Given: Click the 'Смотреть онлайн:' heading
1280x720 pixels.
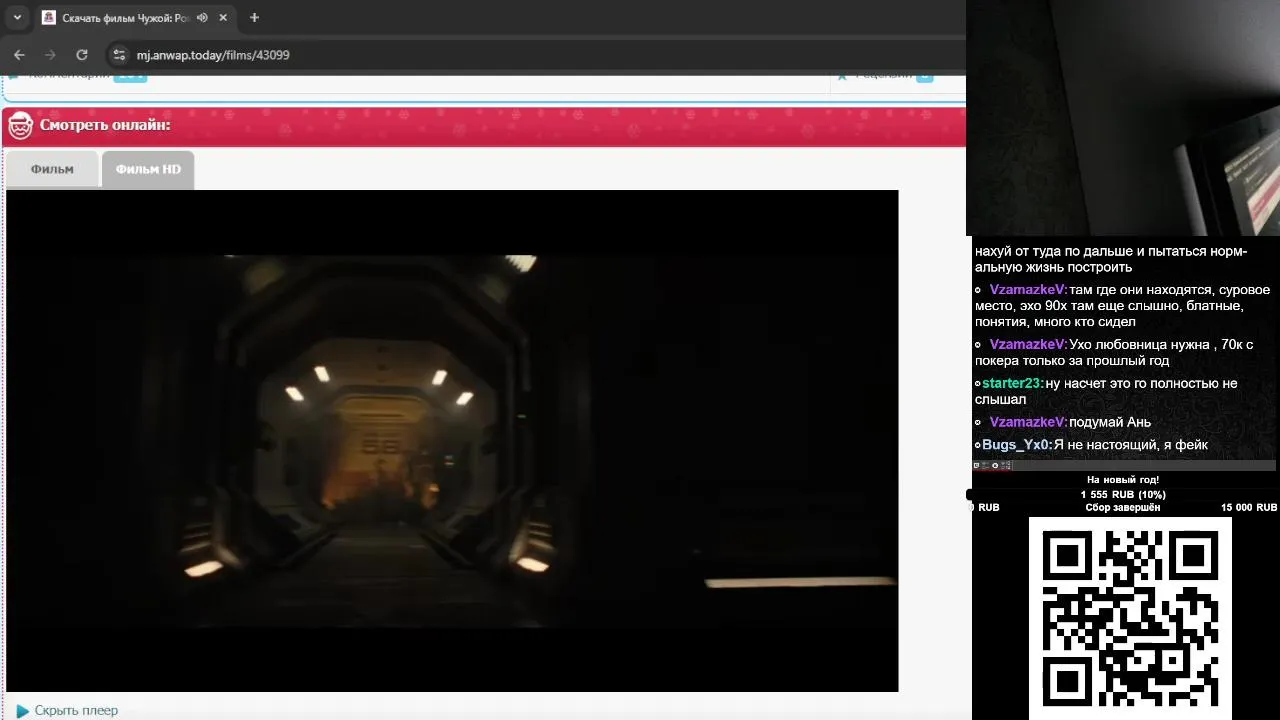Looking at the screenshot, I should click(x=105, y=125).
